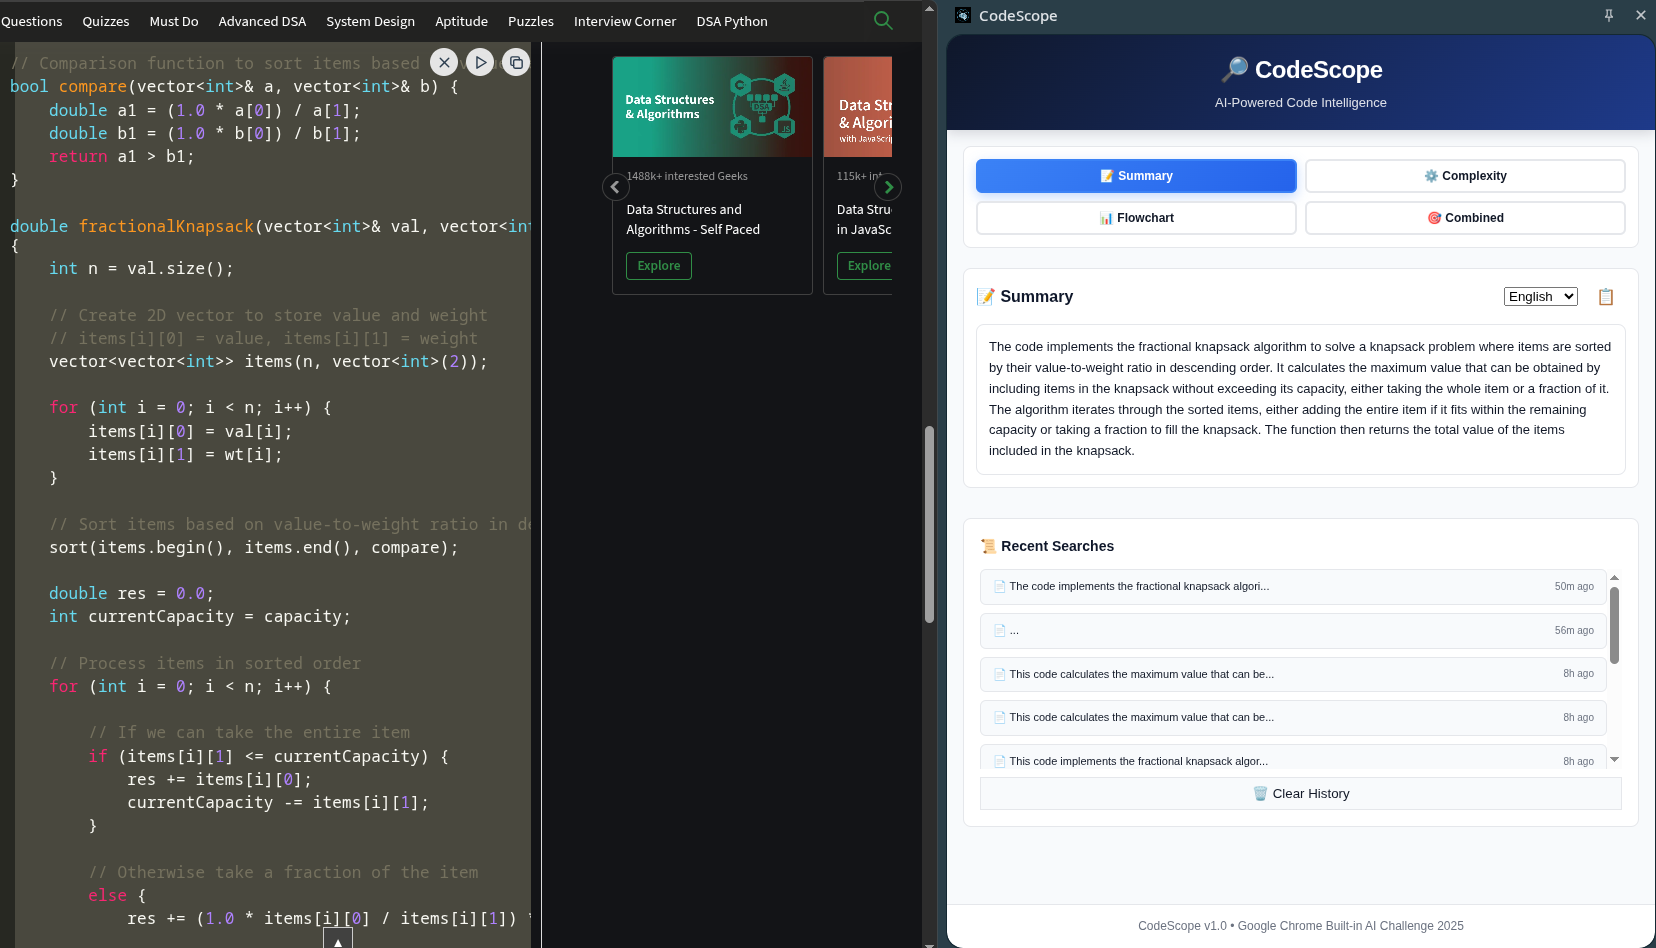Open the Flowchart tab

pyautogui.click(x=1136, y=218)
